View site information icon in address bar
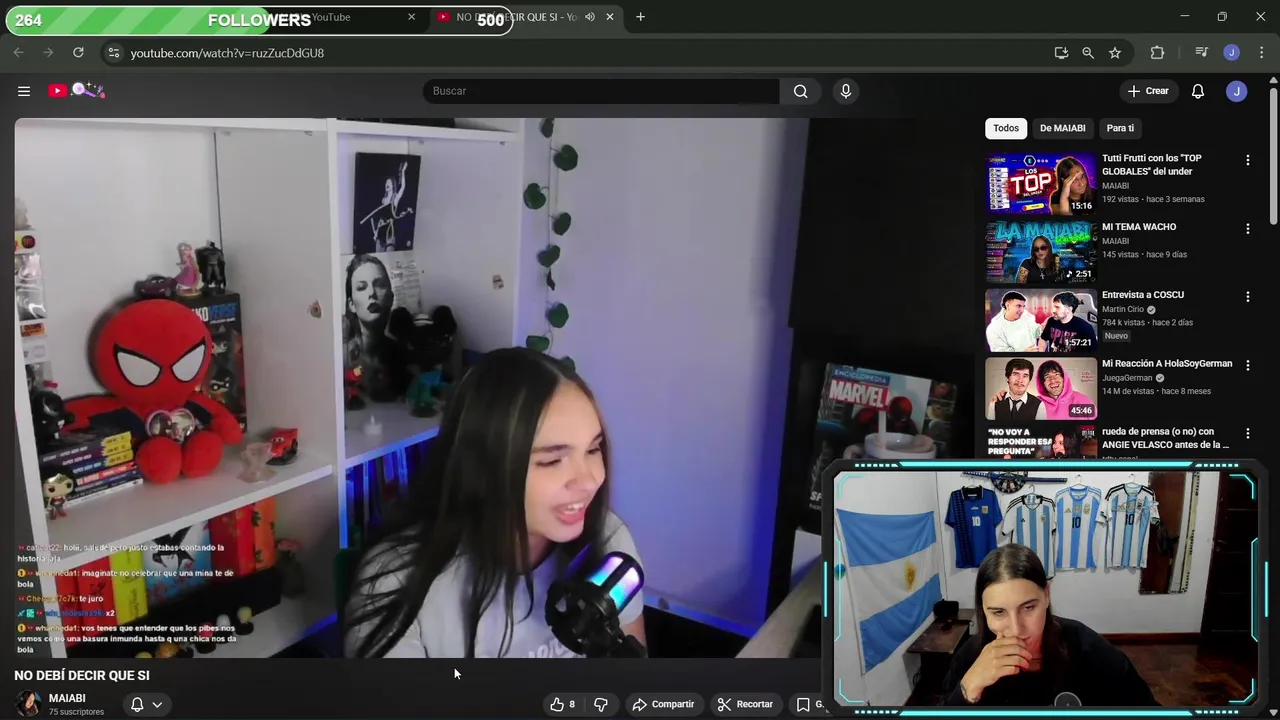1280x720 pixels. (113, 53)
